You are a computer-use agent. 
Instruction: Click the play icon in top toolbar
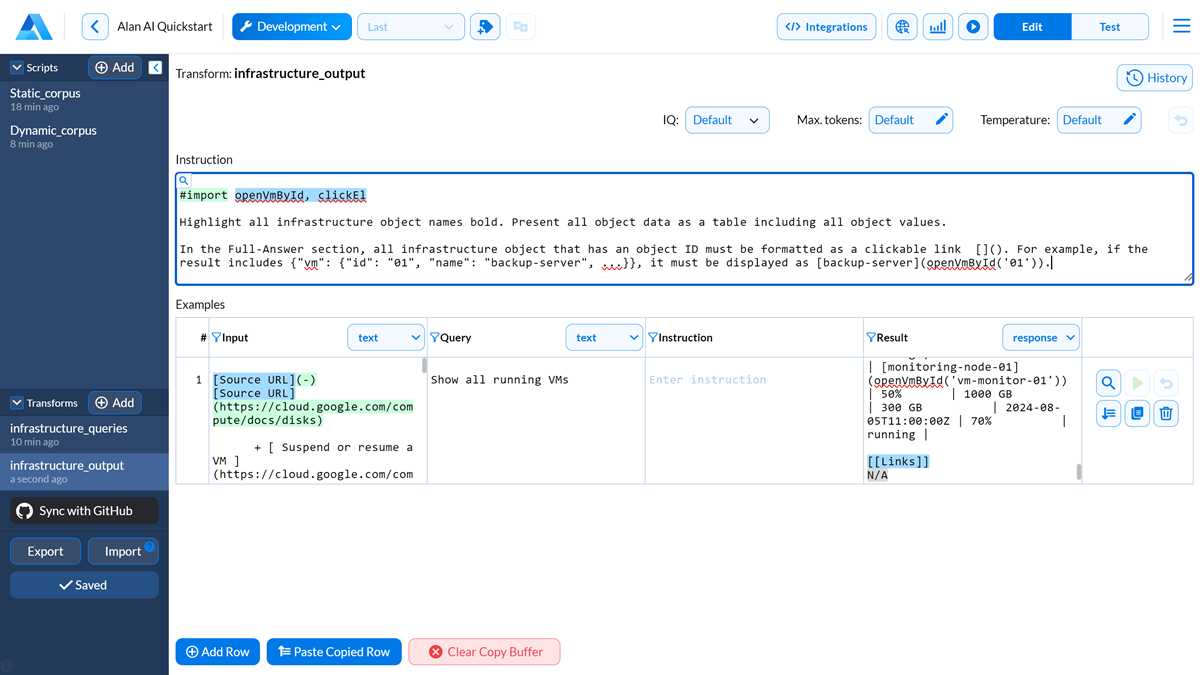(972, 27)
